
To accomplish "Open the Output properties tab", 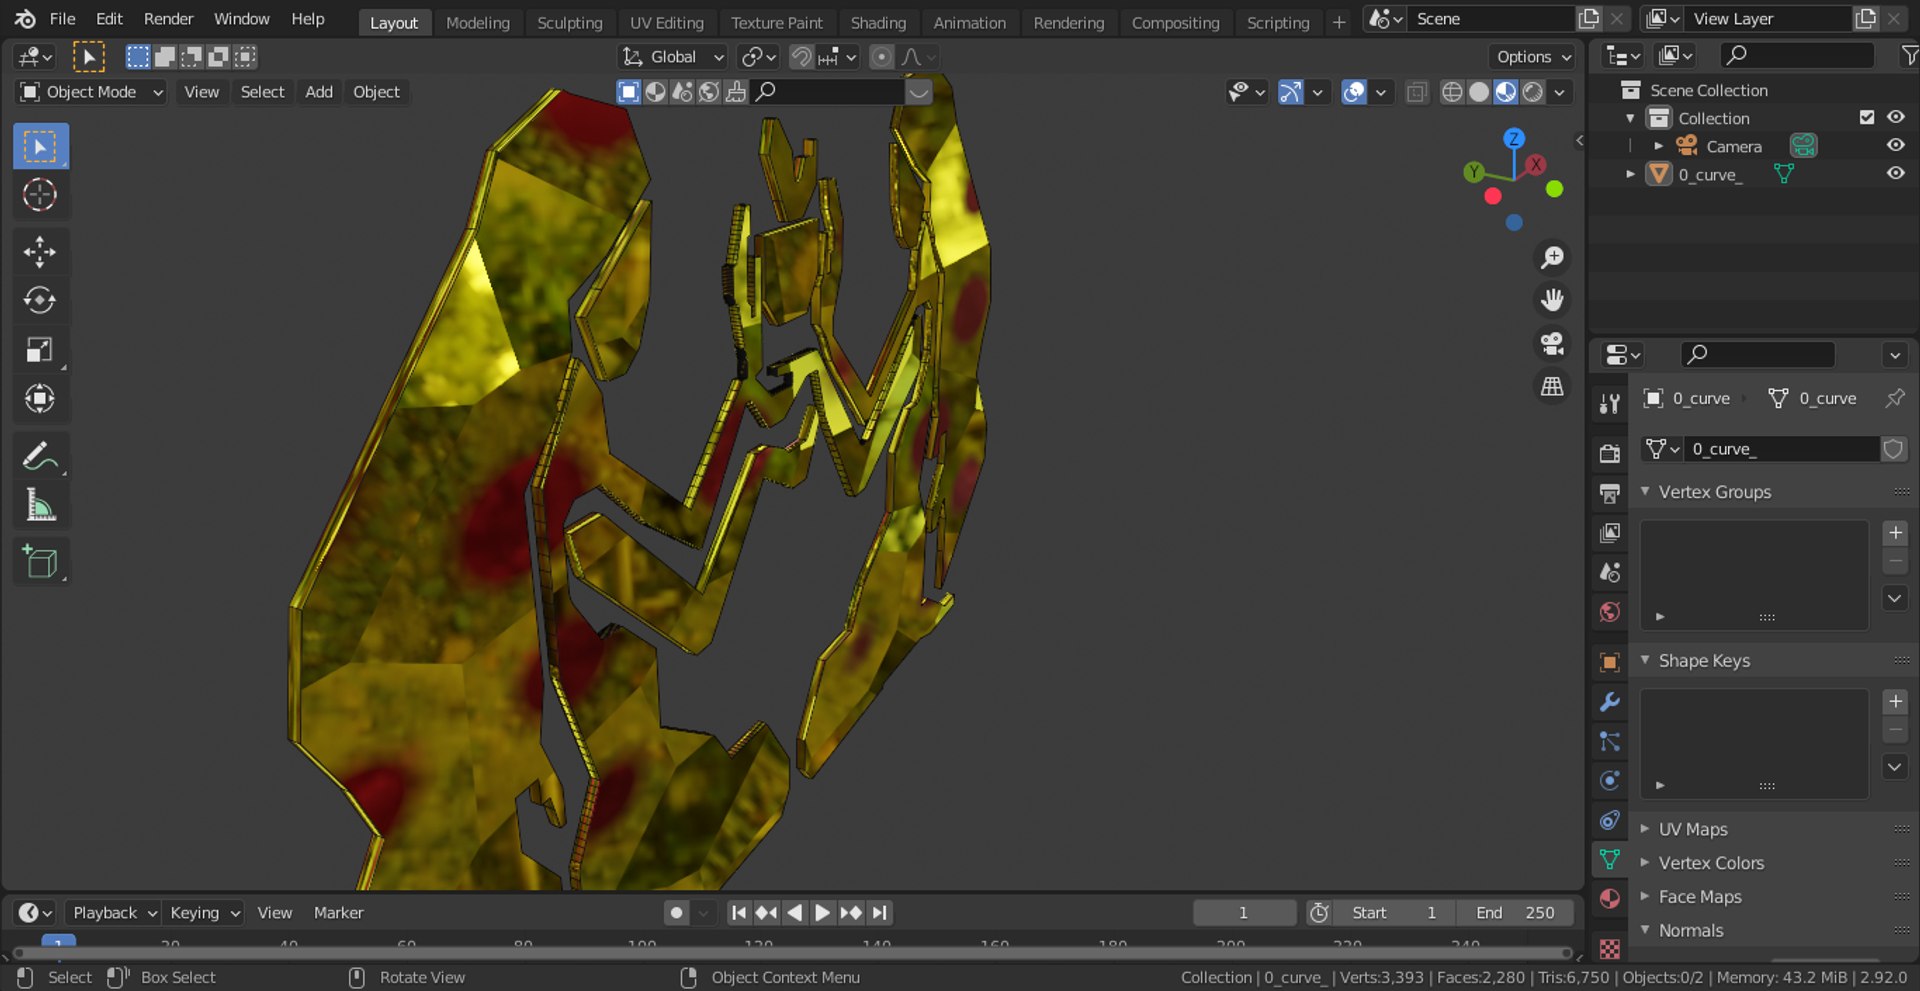I will coord(1609,493).
